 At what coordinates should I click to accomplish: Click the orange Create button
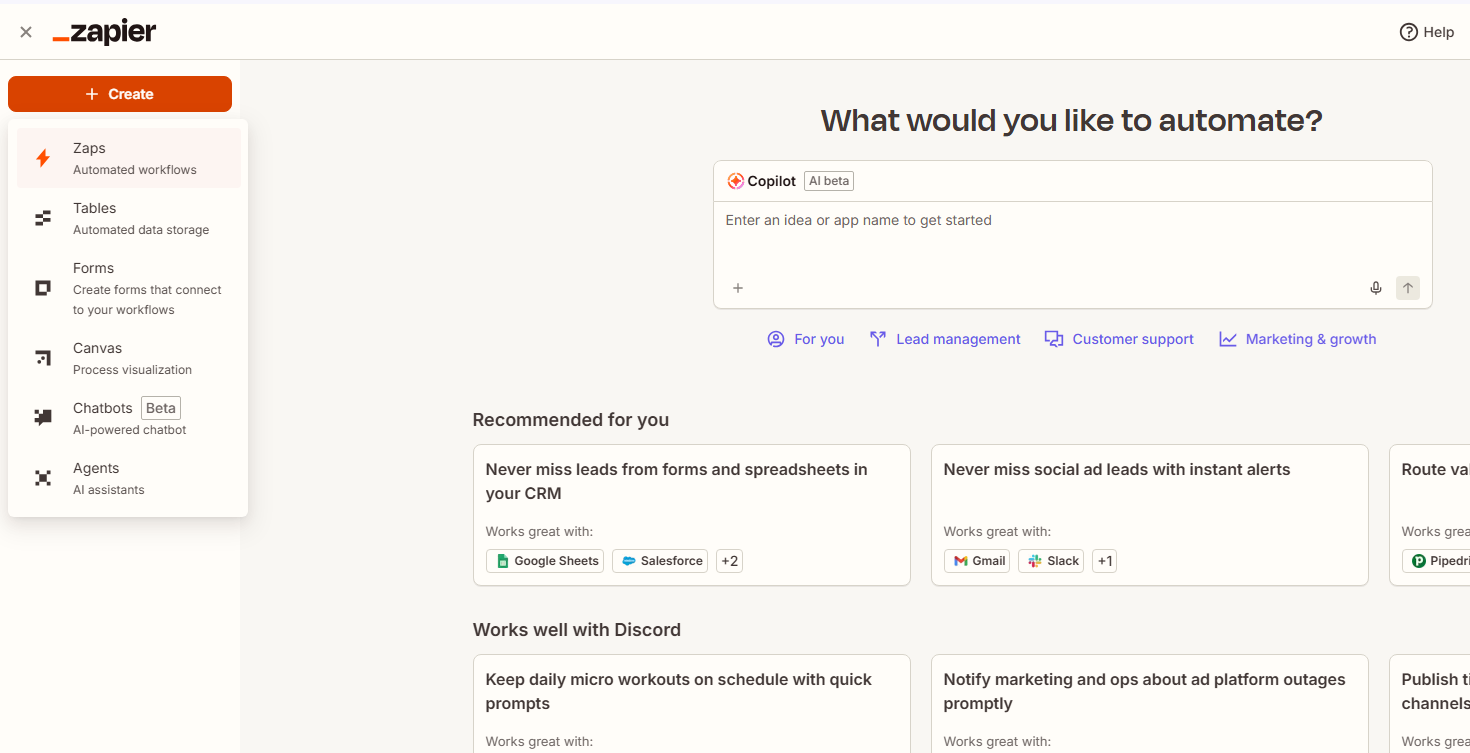click(x=120, y=94)
